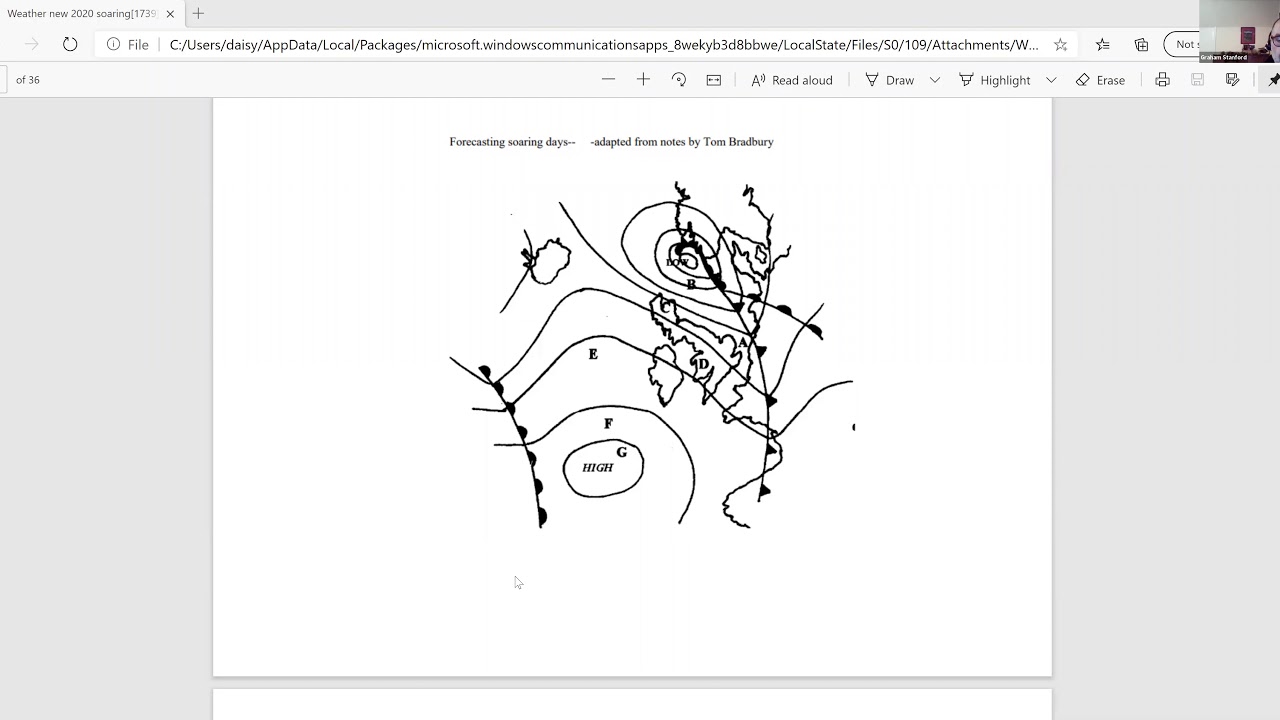1280x720 pixels.
Task: Print the PDF document
Action: click(x=1162, y=80)
